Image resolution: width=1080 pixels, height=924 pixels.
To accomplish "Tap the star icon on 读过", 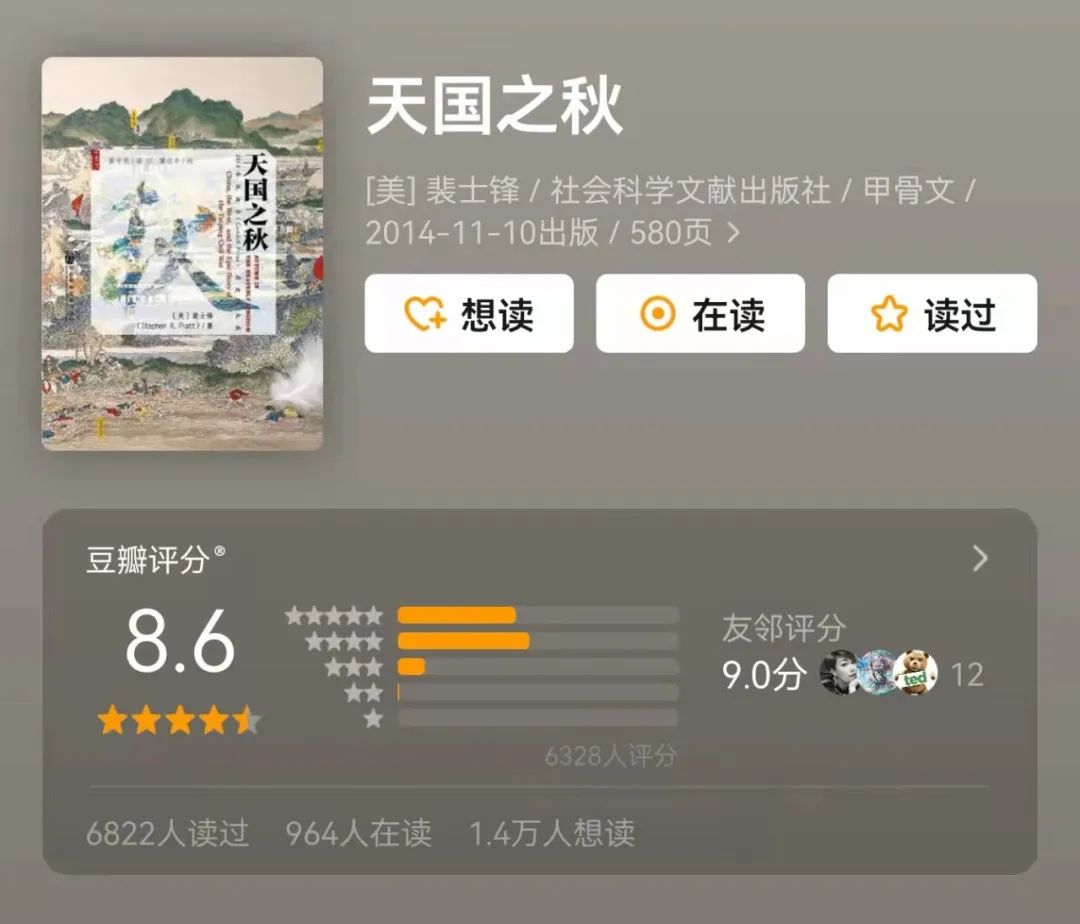I will (x=889, y=314).
